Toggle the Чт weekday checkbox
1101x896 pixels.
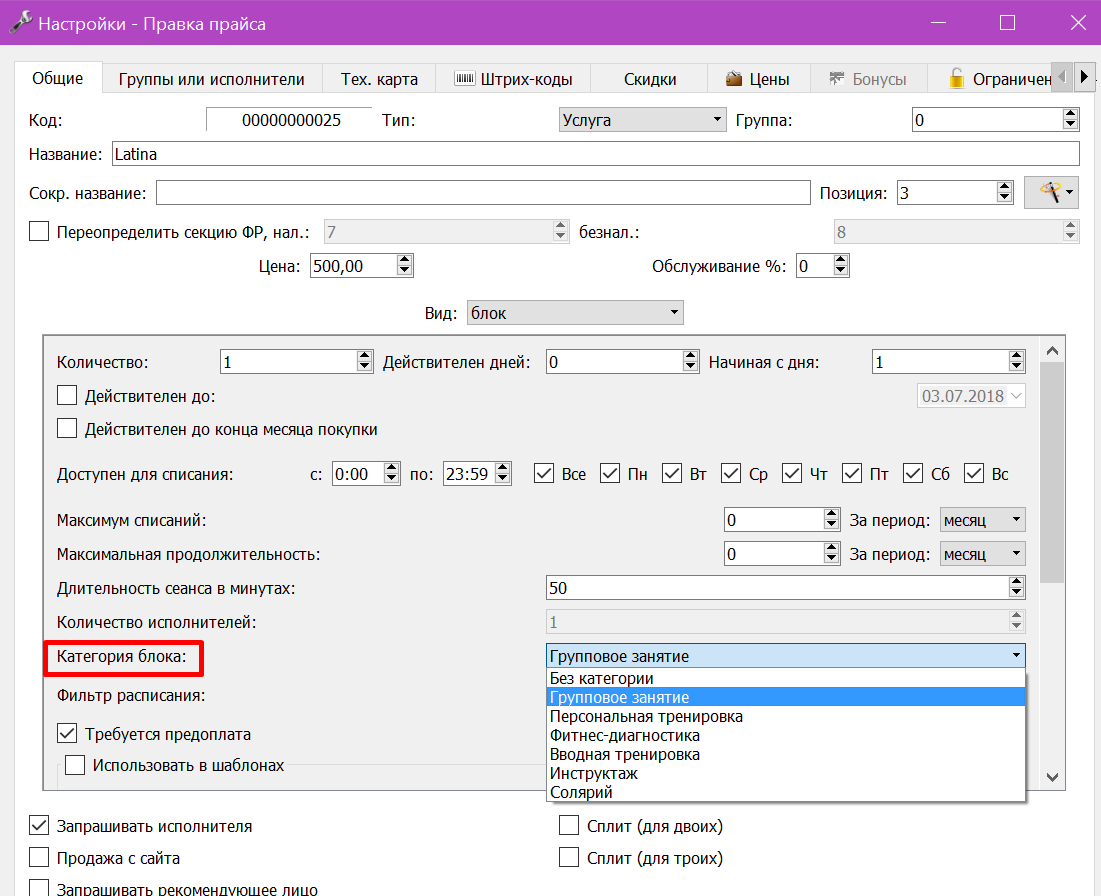(x=792, y=473)
